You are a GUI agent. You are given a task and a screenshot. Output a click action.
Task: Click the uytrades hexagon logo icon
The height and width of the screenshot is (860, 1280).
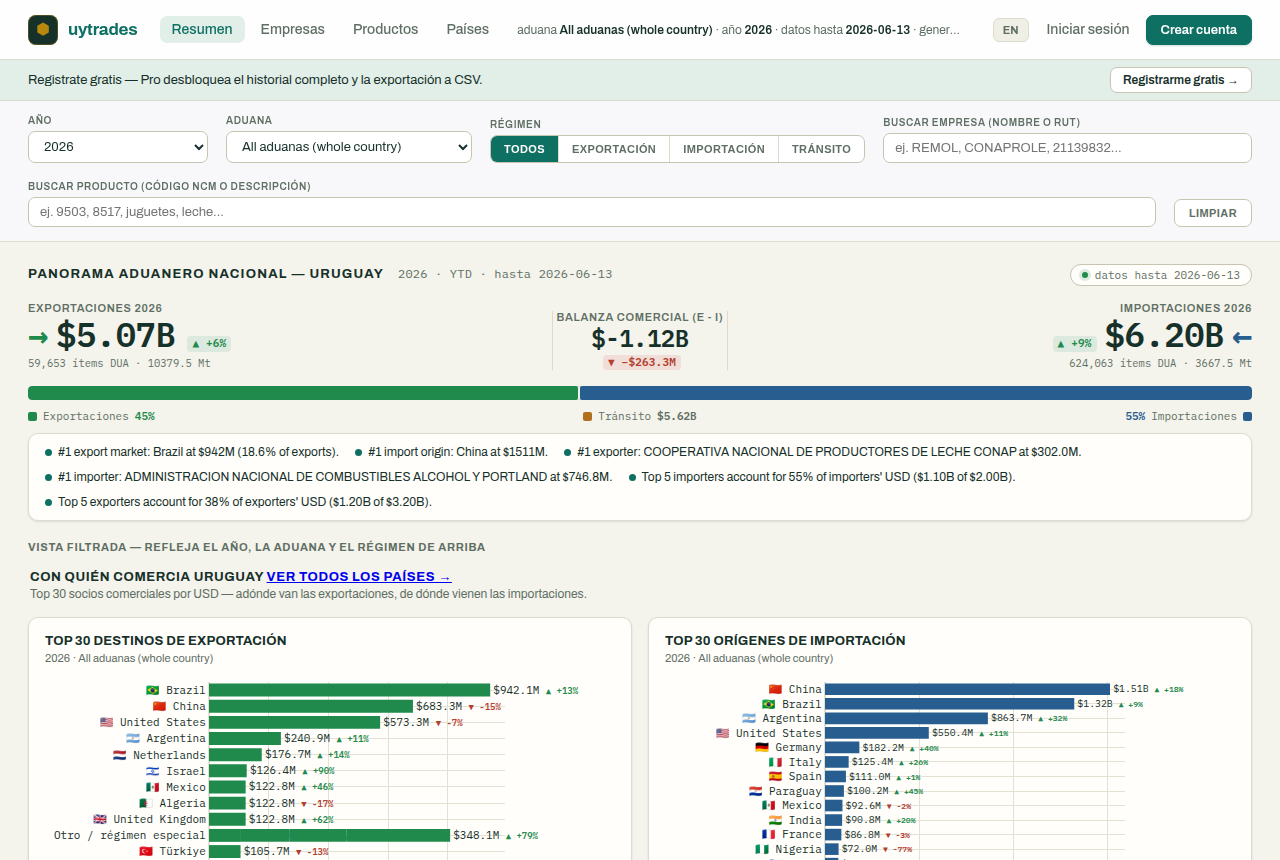pos(43,30)
